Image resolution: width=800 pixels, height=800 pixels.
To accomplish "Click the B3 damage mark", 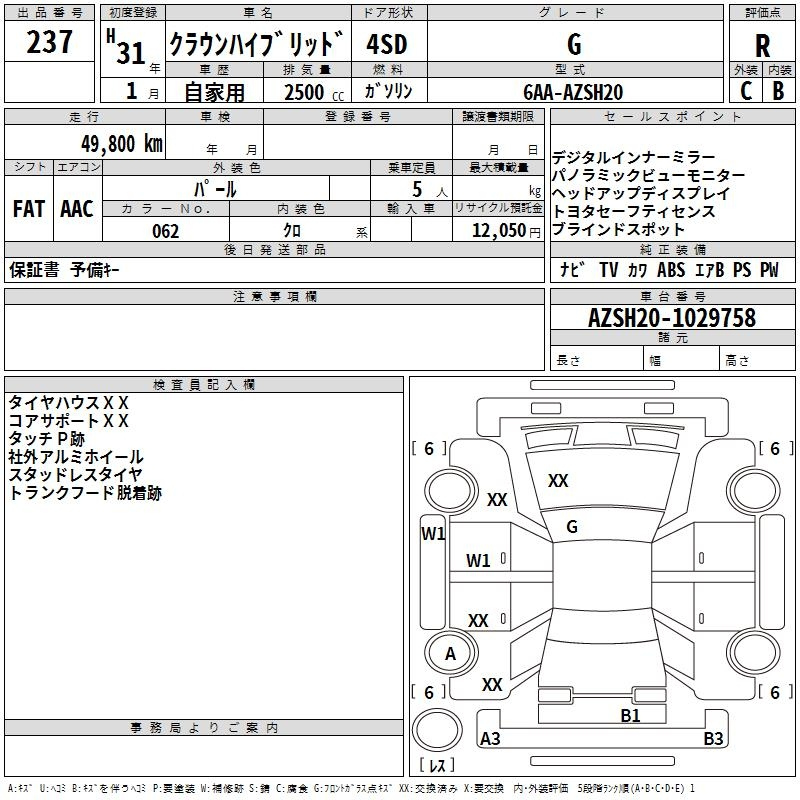I will coord(713,739).
